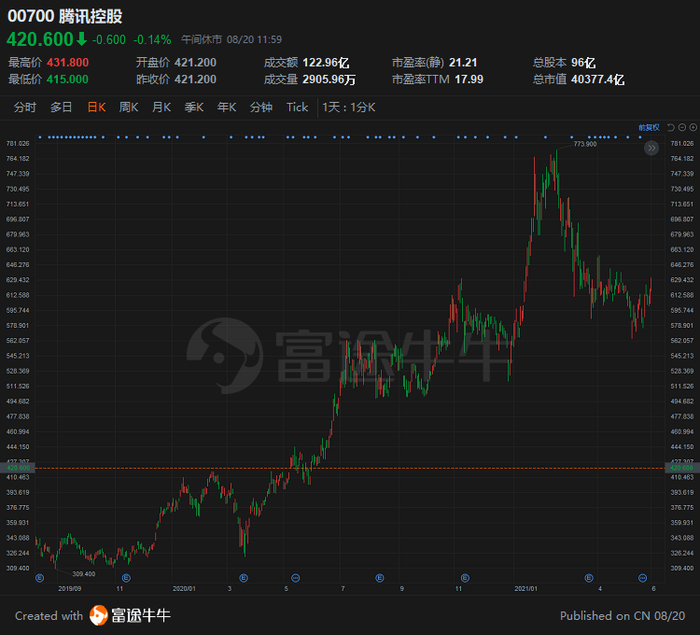Screen dimensions: 700x635
Task: Open the Tick chart tab
Action: (x=297, y=107)
